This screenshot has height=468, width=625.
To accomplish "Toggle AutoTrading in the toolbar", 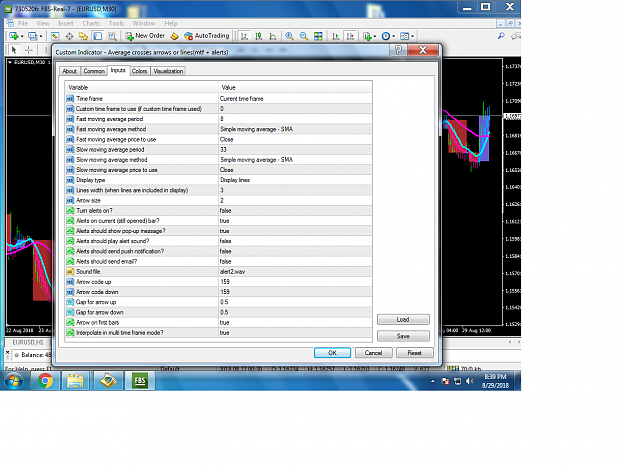I will (x=206, y=36).
